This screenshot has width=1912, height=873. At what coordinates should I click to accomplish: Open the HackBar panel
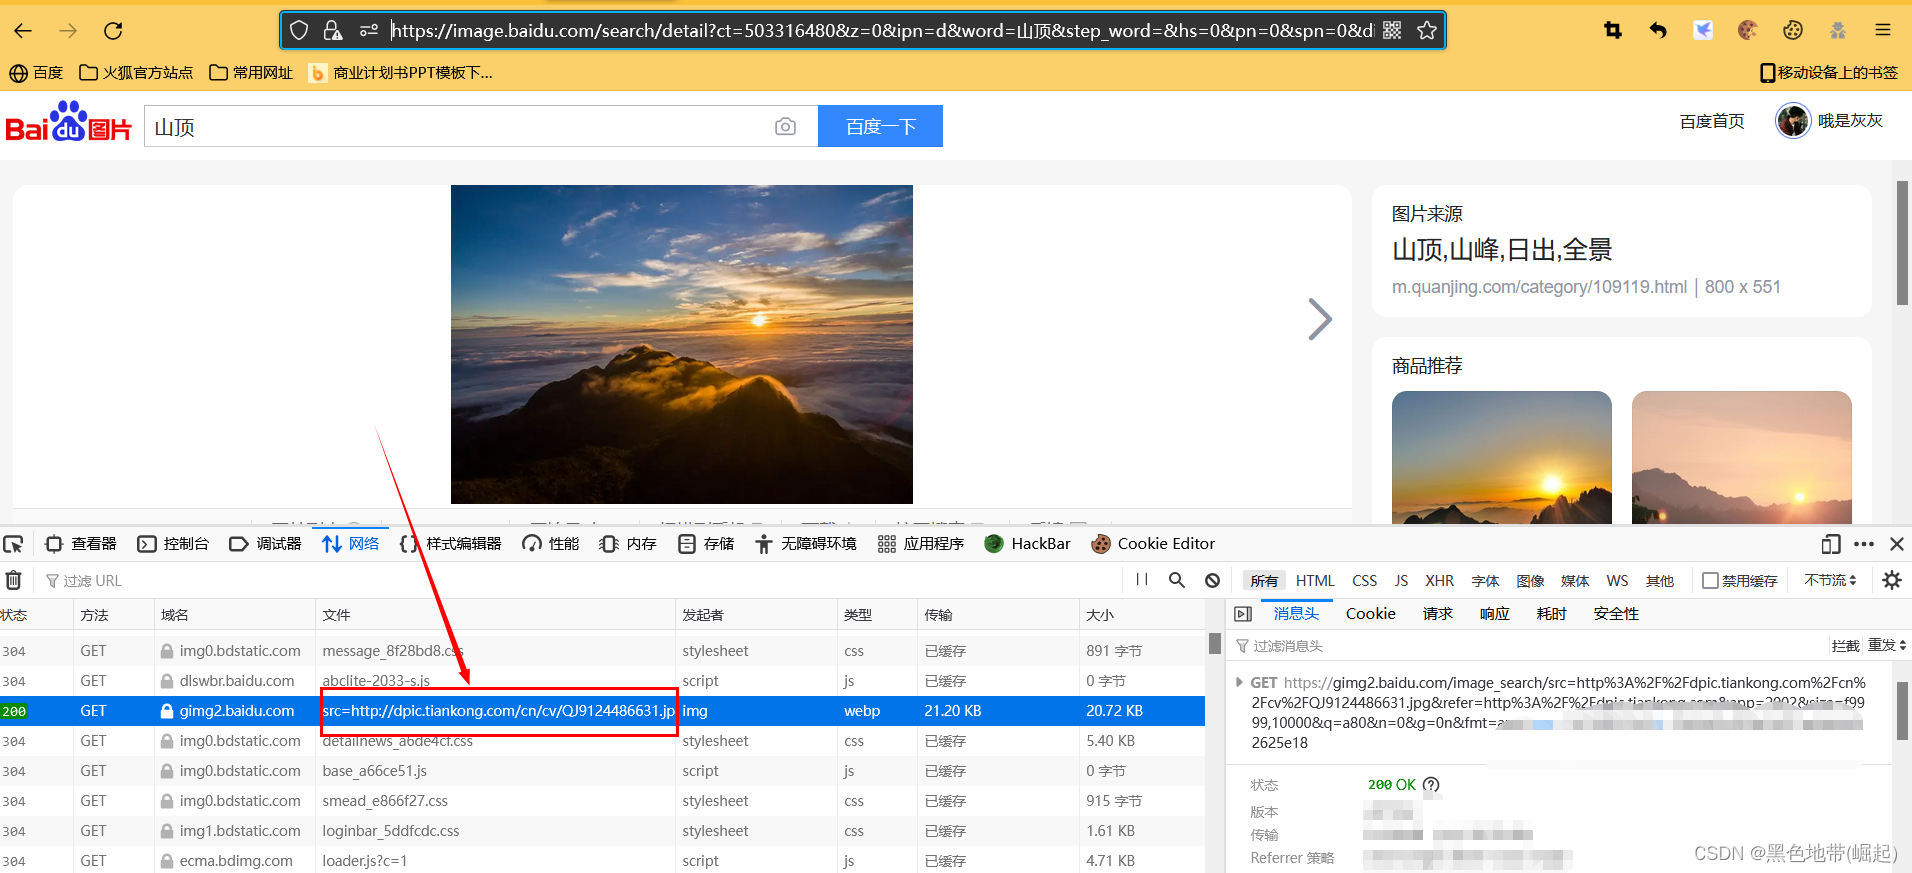(x=1027, y=544)
